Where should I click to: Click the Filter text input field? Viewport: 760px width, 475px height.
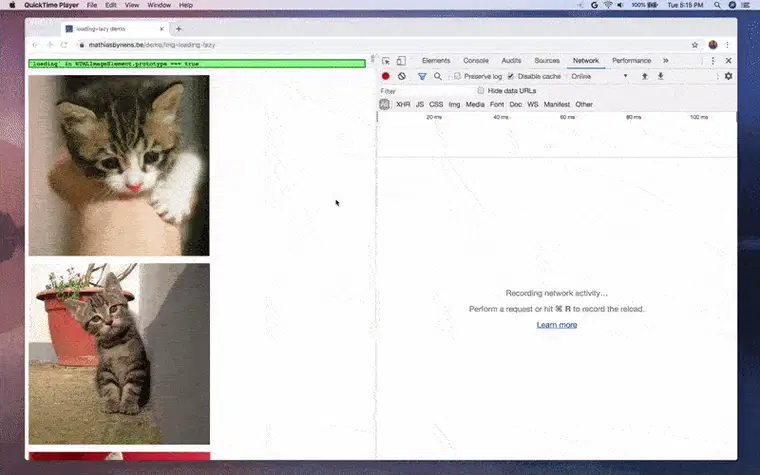[420, 91]
